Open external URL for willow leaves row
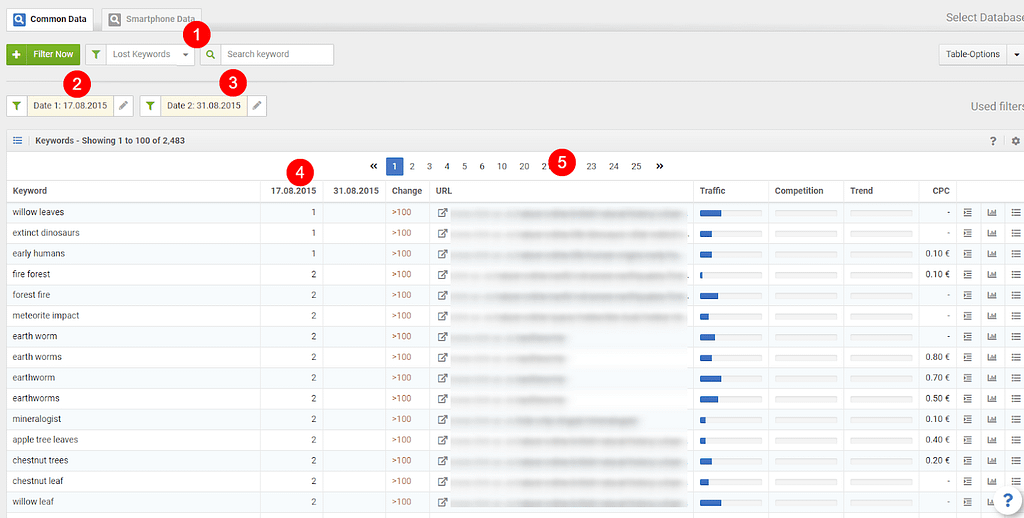Viewport: 1024px width, 518px height. click(442, 213)
